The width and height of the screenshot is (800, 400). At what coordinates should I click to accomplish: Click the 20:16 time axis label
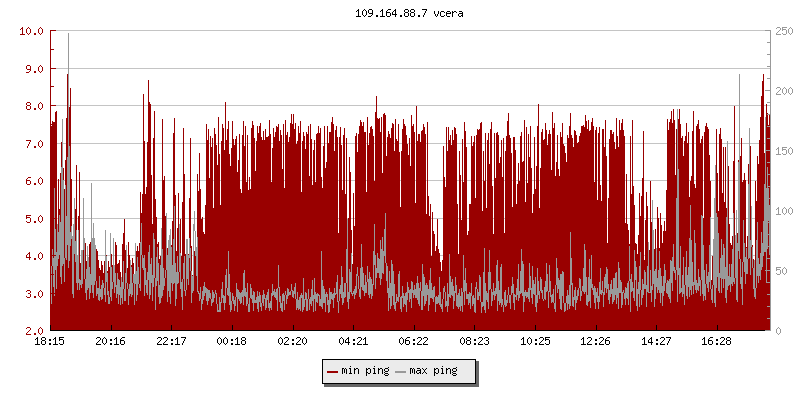tap(111, 341)
